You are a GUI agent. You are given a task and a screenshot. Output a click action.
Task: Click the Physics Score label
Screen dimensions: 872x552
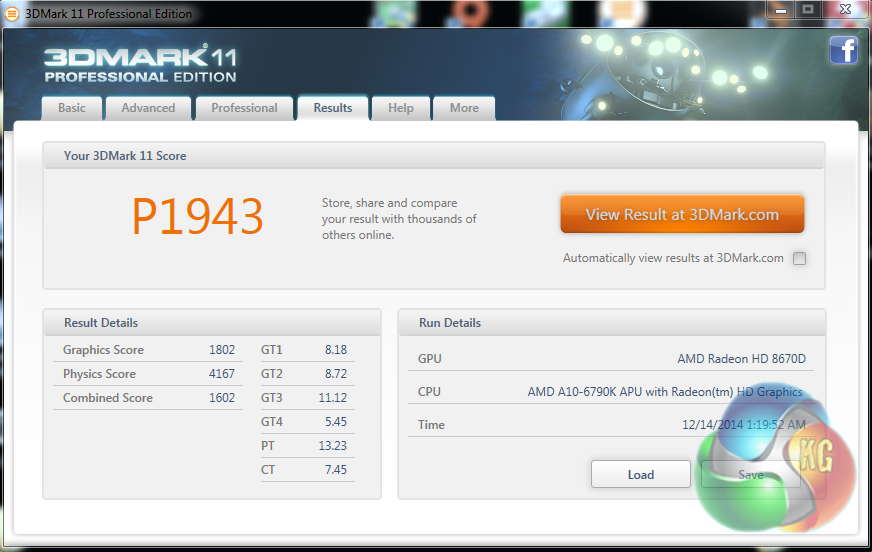pos(99,374)
